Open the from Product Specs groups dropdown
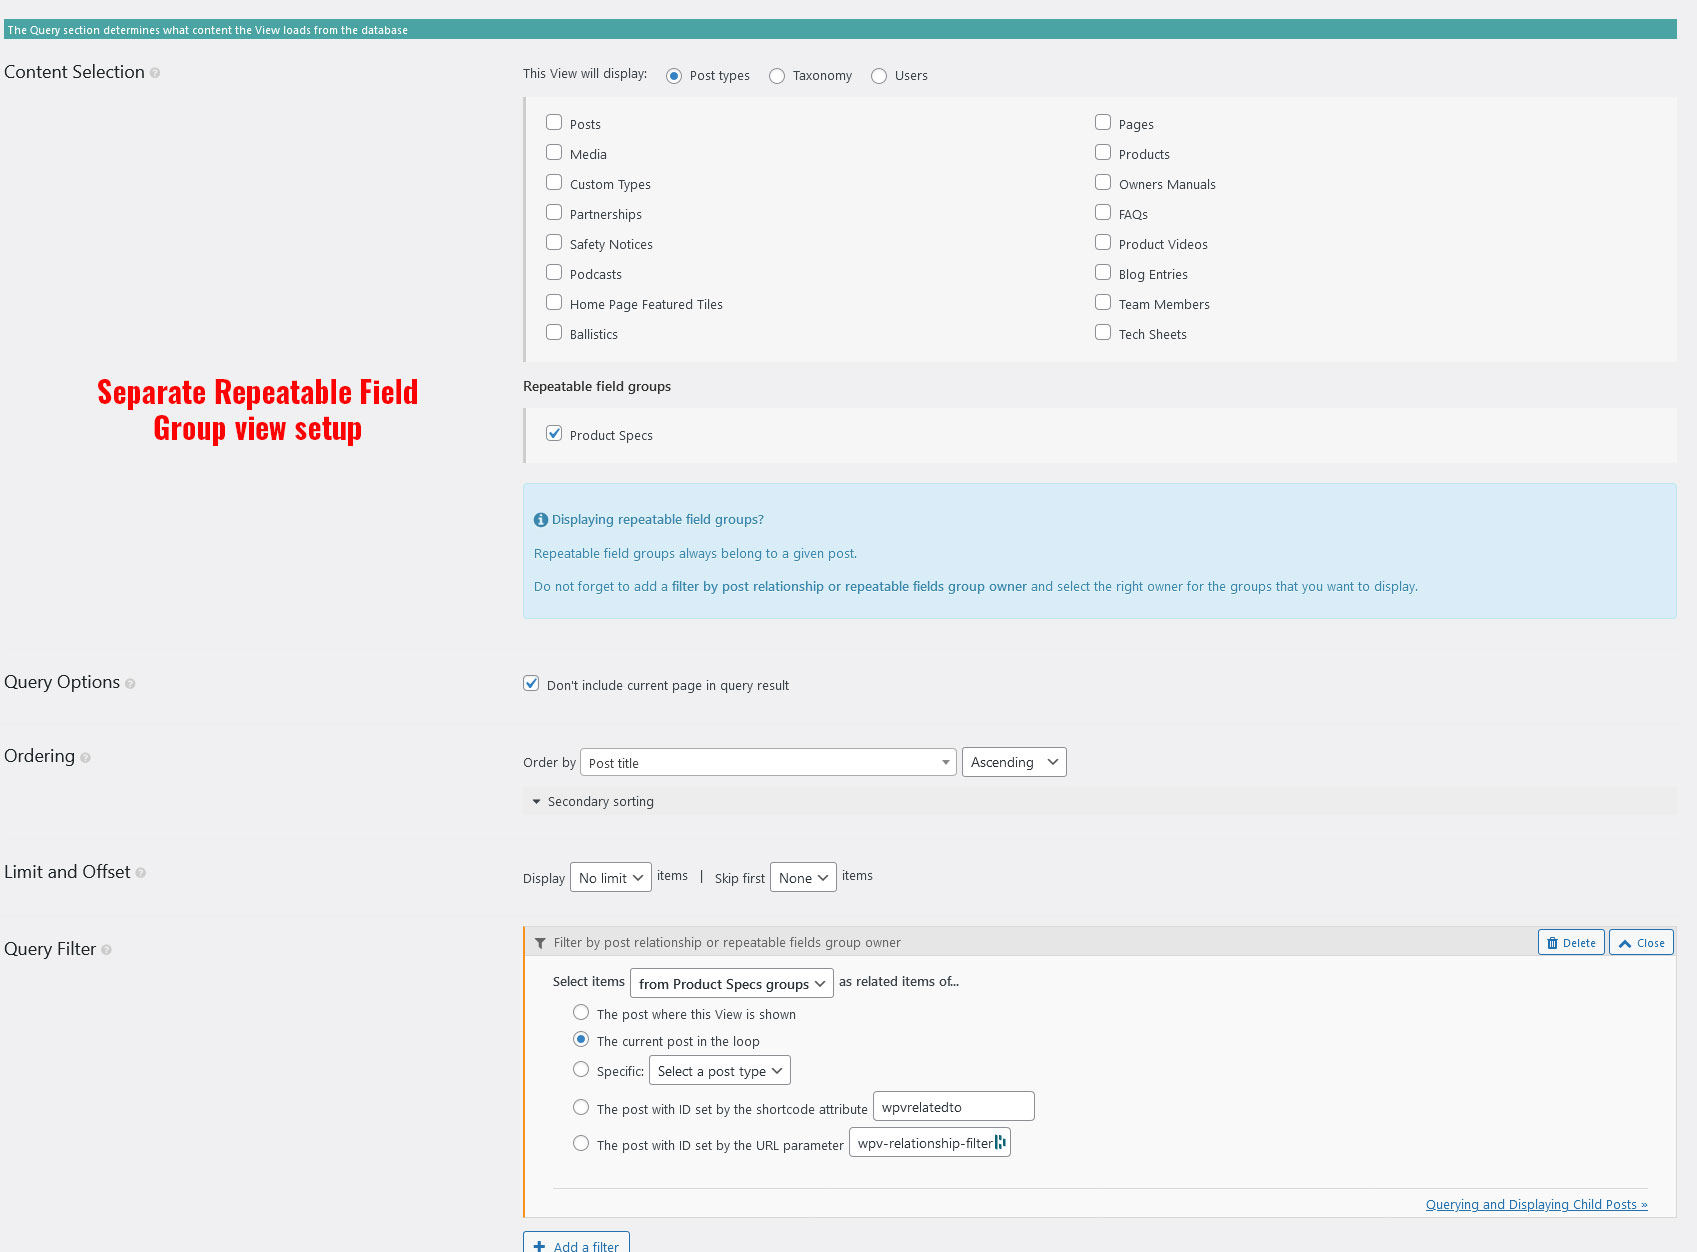Image resolution: width=1697 pixels, height=1252 pixels. coord(732,984)
